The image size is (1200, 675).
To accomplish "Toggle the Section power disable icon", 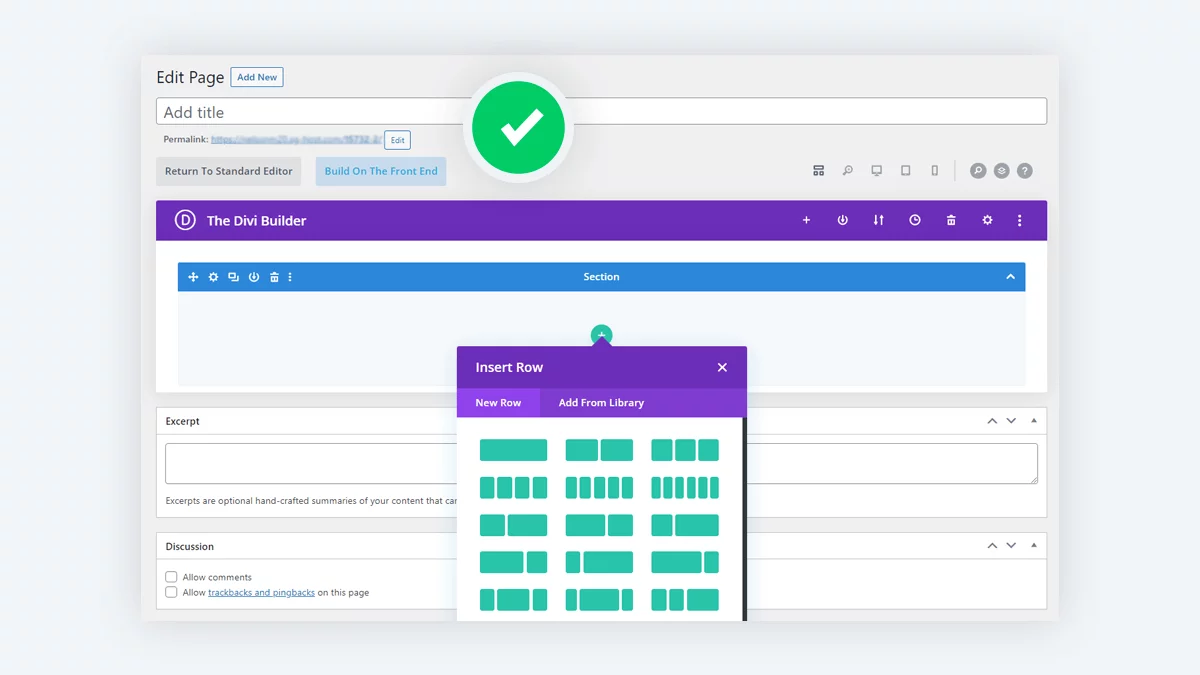I will click(x=254, y=277).
